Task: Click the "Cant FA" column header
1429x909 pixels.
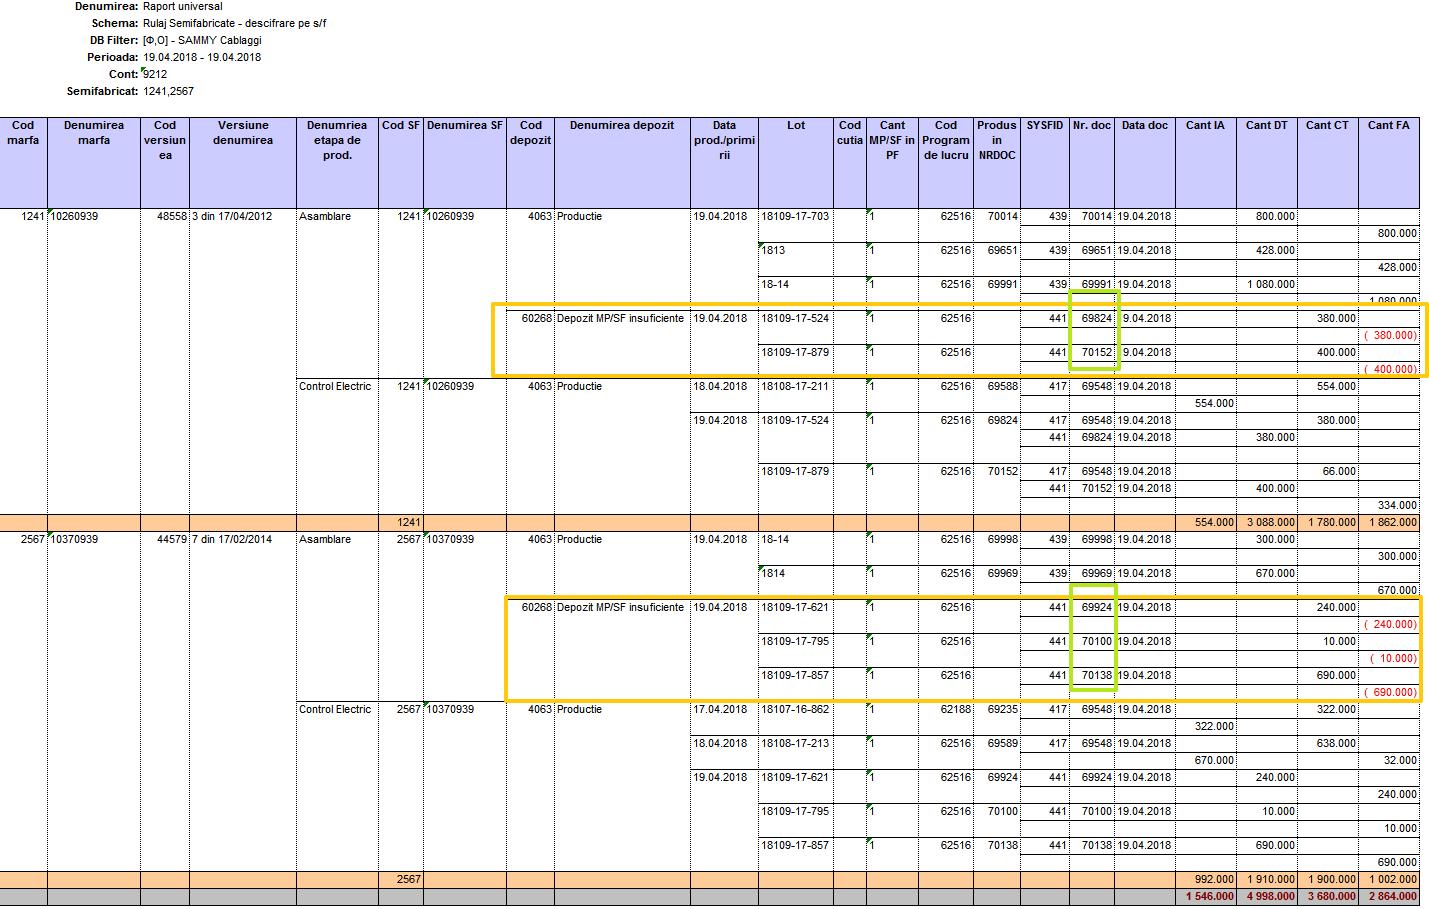Action: [x=1389, y=163]
